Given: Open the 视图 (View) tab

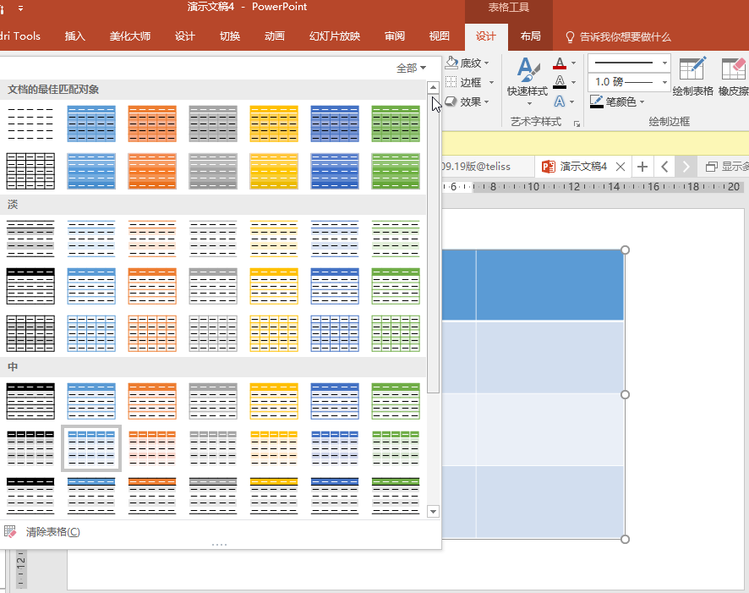Looking at the screenshot, I should click(439, 36).
